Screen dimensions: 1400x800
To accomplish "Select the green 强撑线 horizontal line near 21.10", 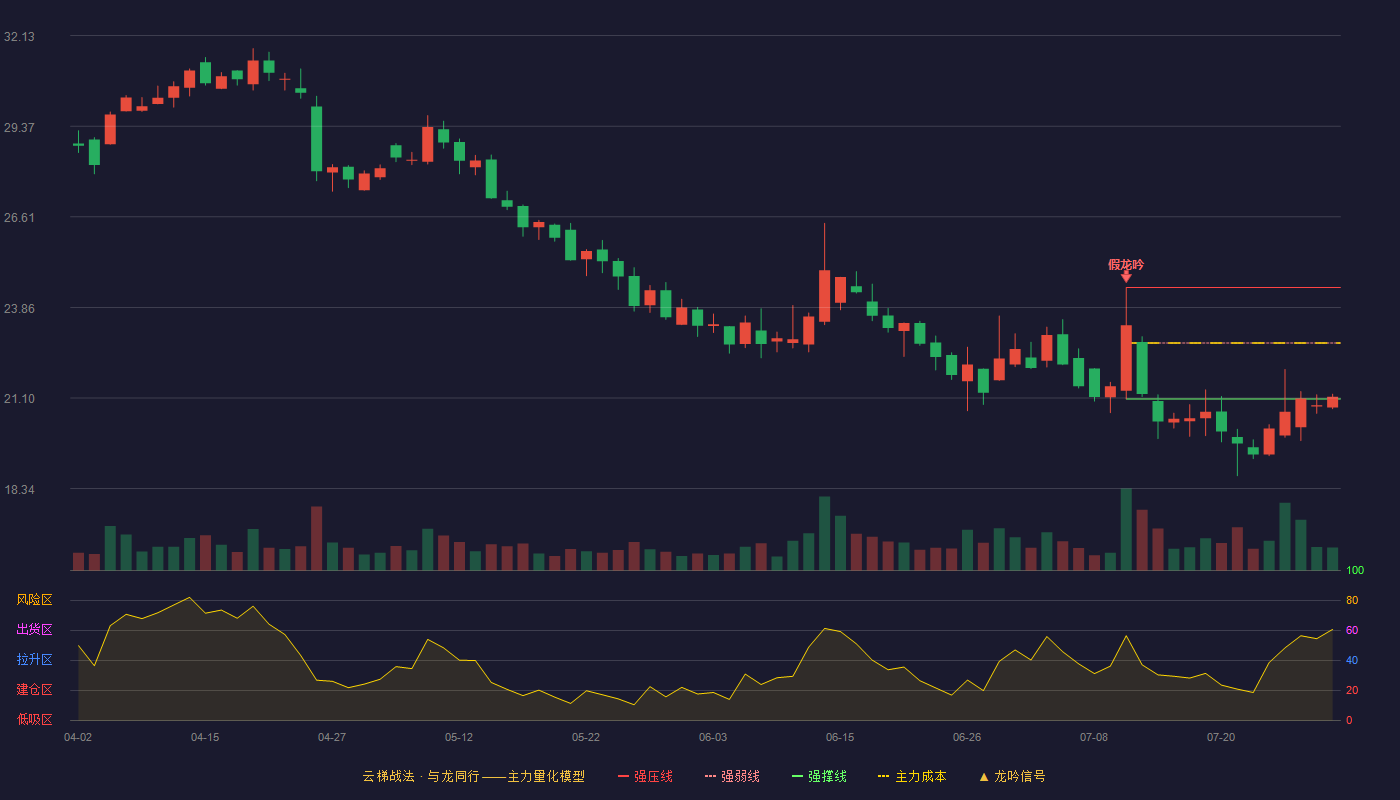I will (x=1233, y=399).
